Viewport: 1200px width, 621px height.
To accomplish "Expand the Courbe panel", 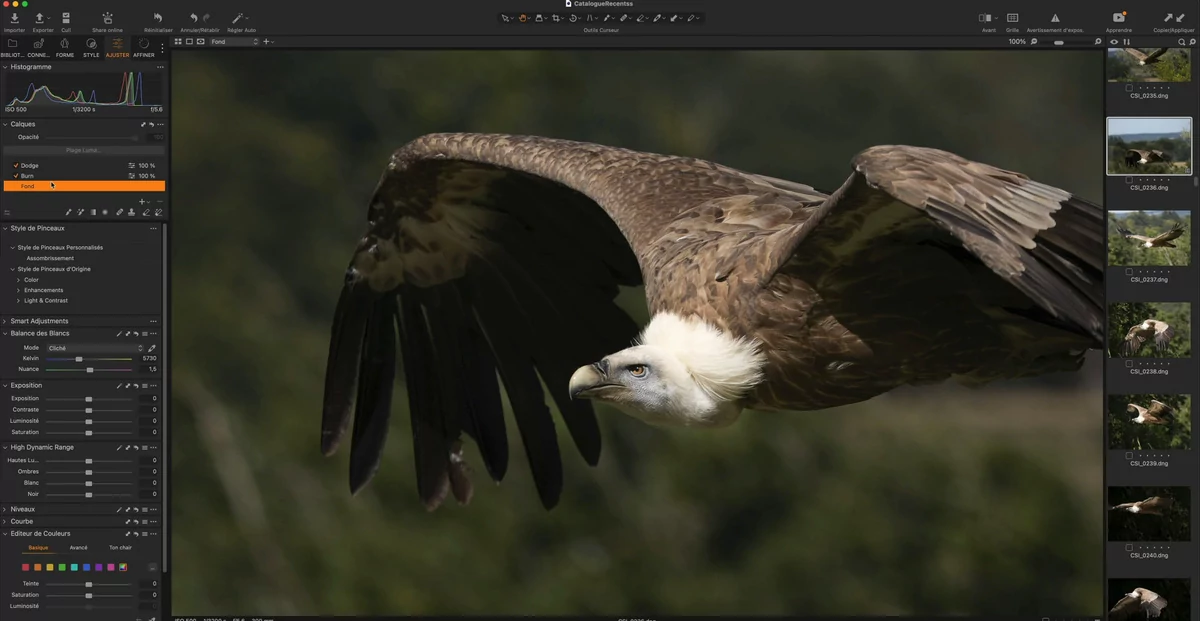I will point(5,522).
